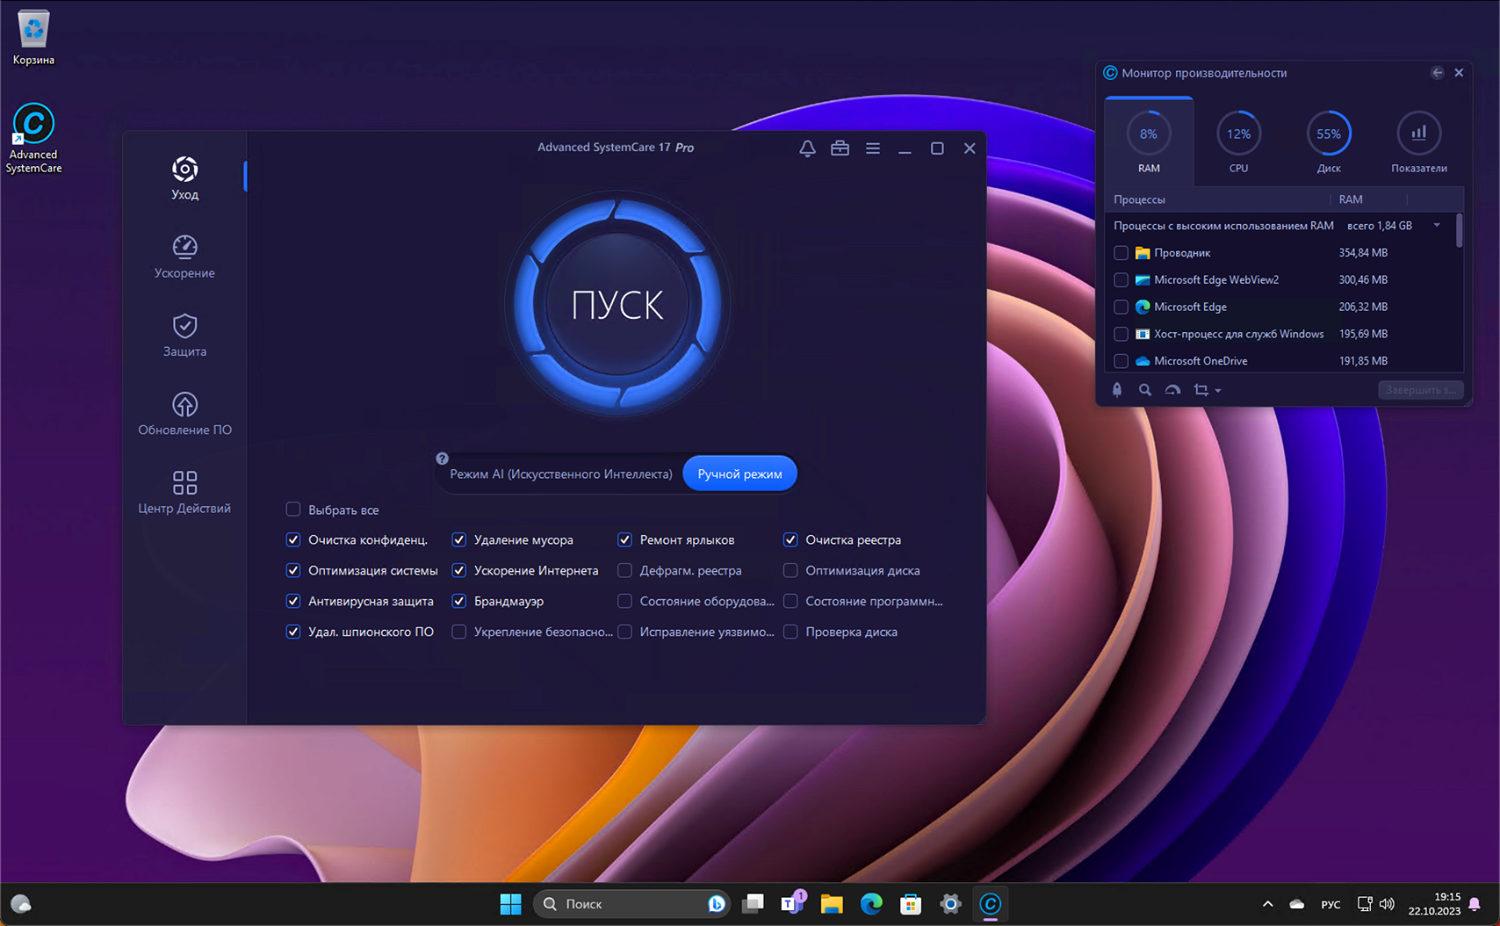This screenshot has width=1500, height=926.
Task: Click the screenshot crop icon in Performance Monitor
Action: pos(1201,390)
